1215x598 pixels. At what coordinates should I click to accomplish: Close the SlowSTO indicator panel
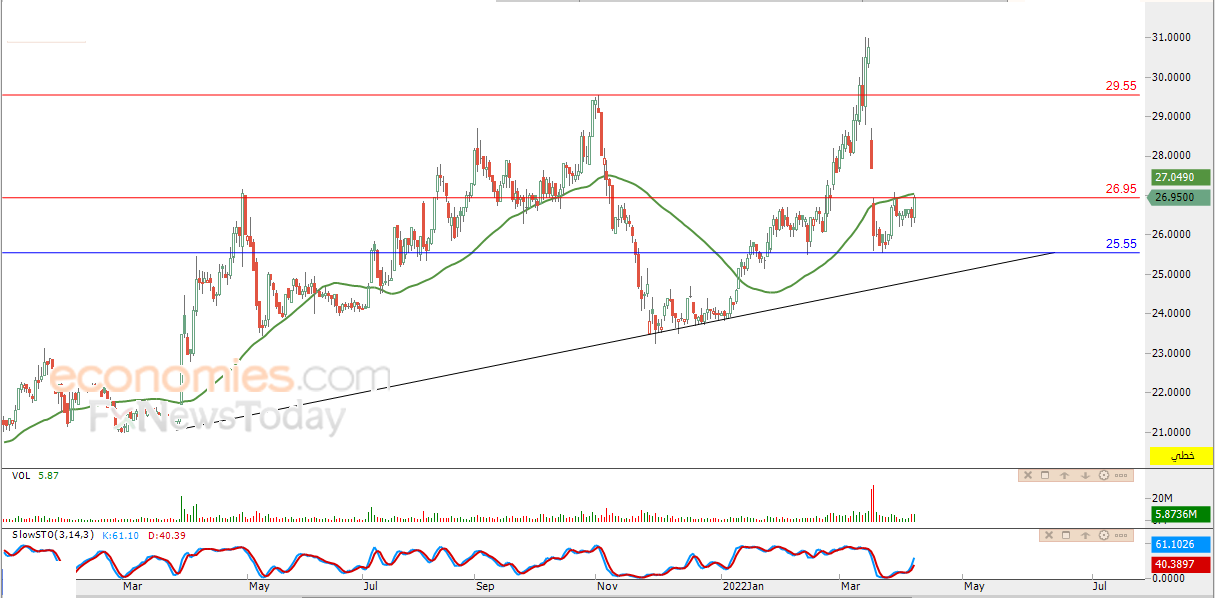tap(1049, 535)
